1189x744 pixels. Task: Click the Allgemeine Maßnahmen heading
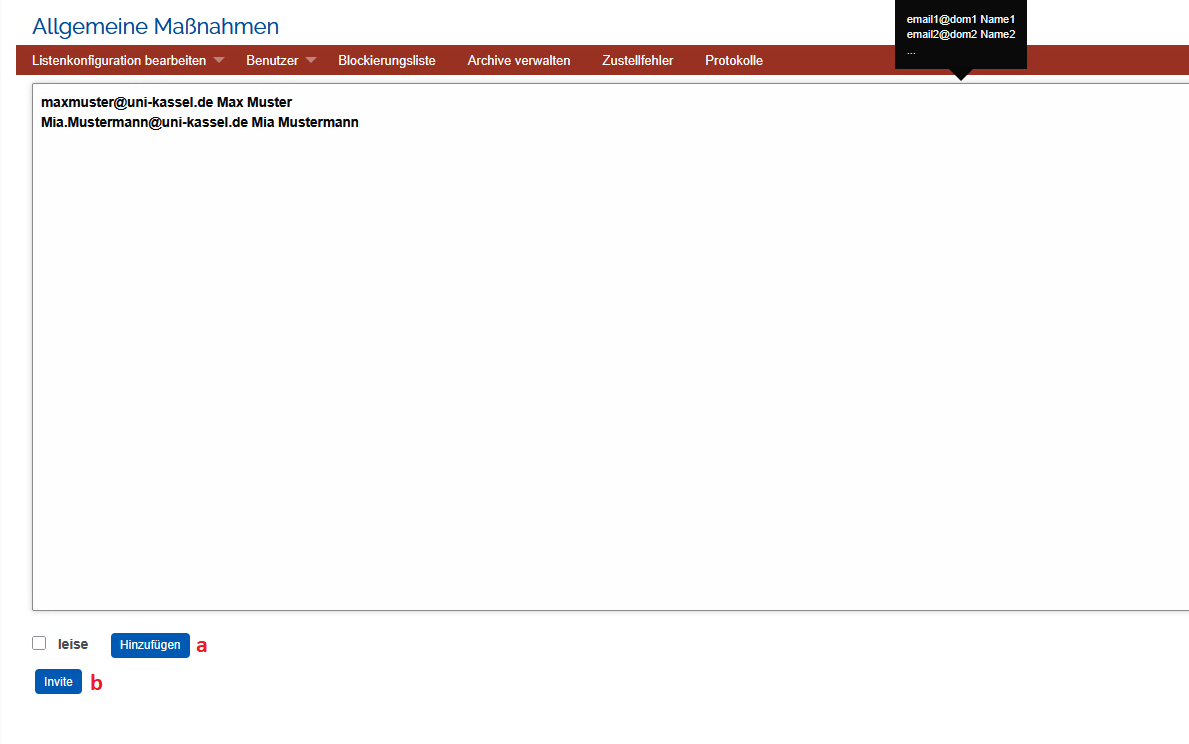155,27
